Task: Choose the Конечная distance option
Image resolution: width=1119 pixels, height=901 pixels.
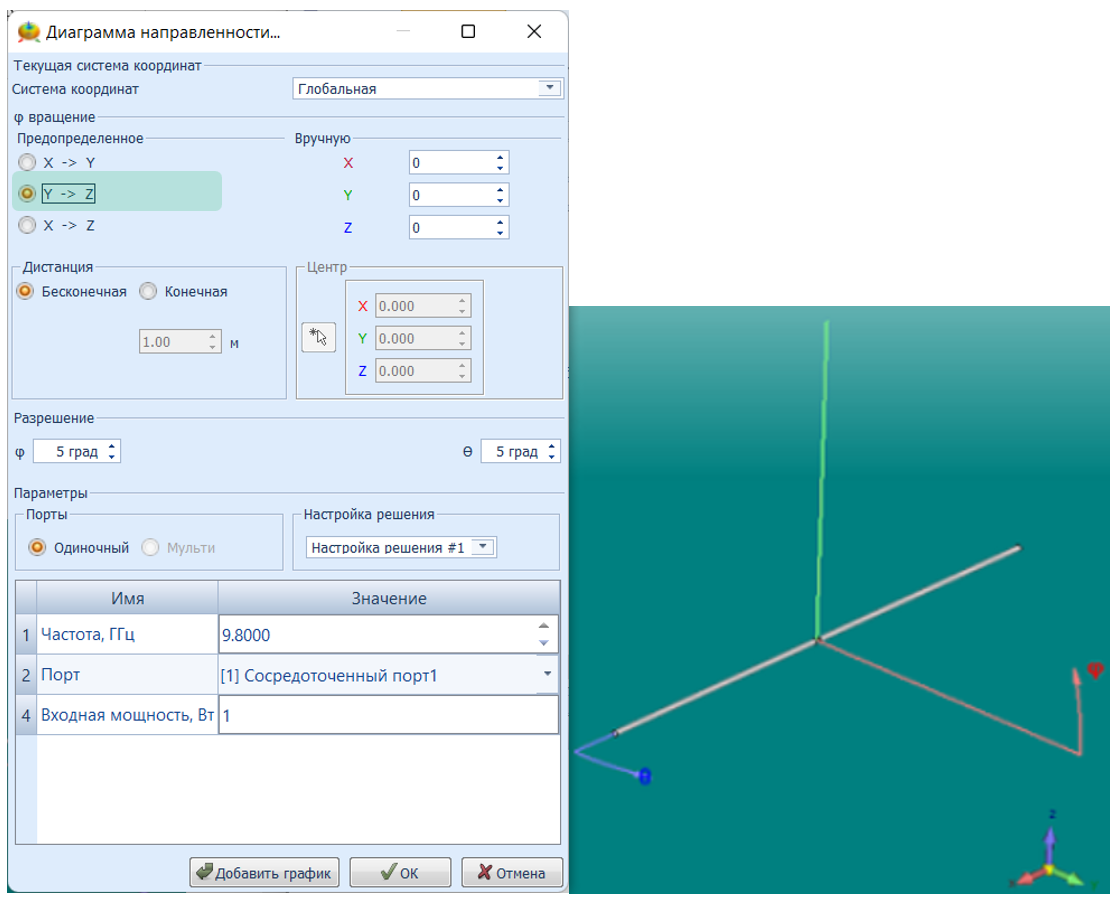Action: [149, 292]
